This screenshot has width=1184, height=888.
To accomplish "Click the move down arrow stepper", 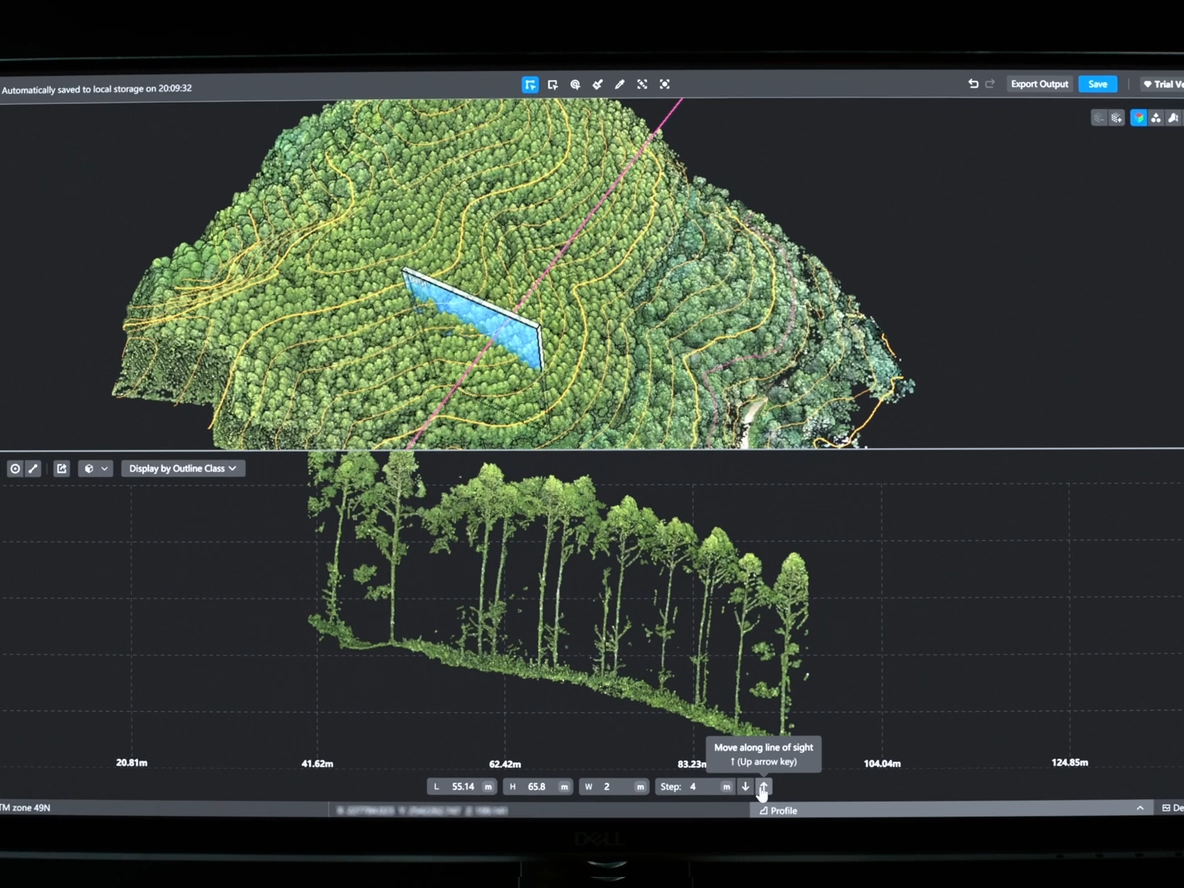I will pyautogui.click(x=745, y=787).
